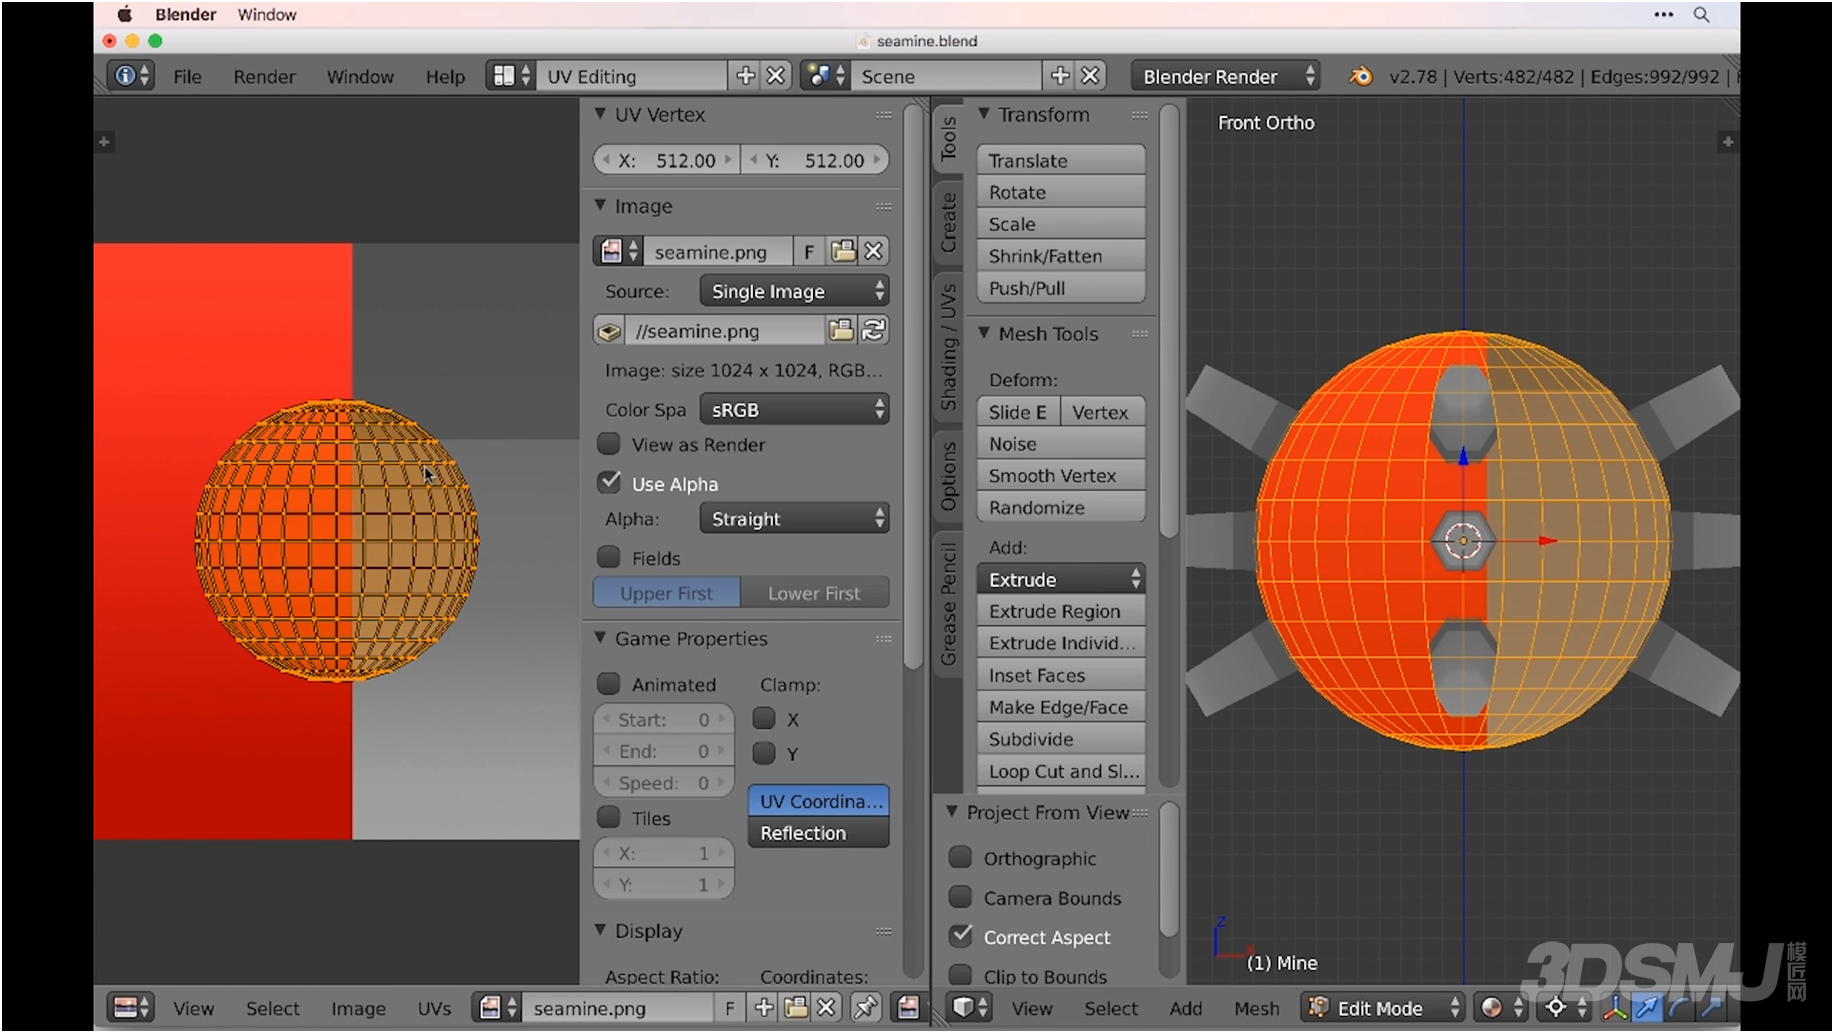Open the File menu
Screen dimensions: 1834x1033
[187, 76]
